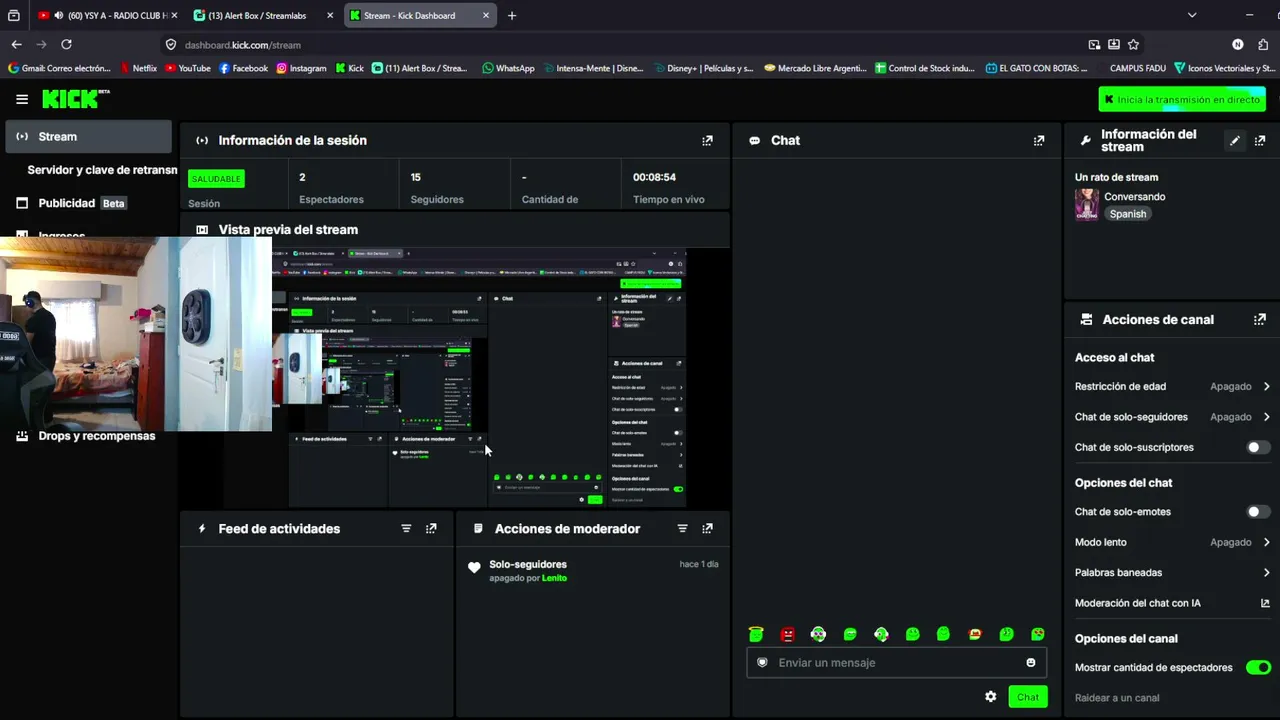Go back in browser history
This screenshot has height=720, width=1280.
click(16, 44)
